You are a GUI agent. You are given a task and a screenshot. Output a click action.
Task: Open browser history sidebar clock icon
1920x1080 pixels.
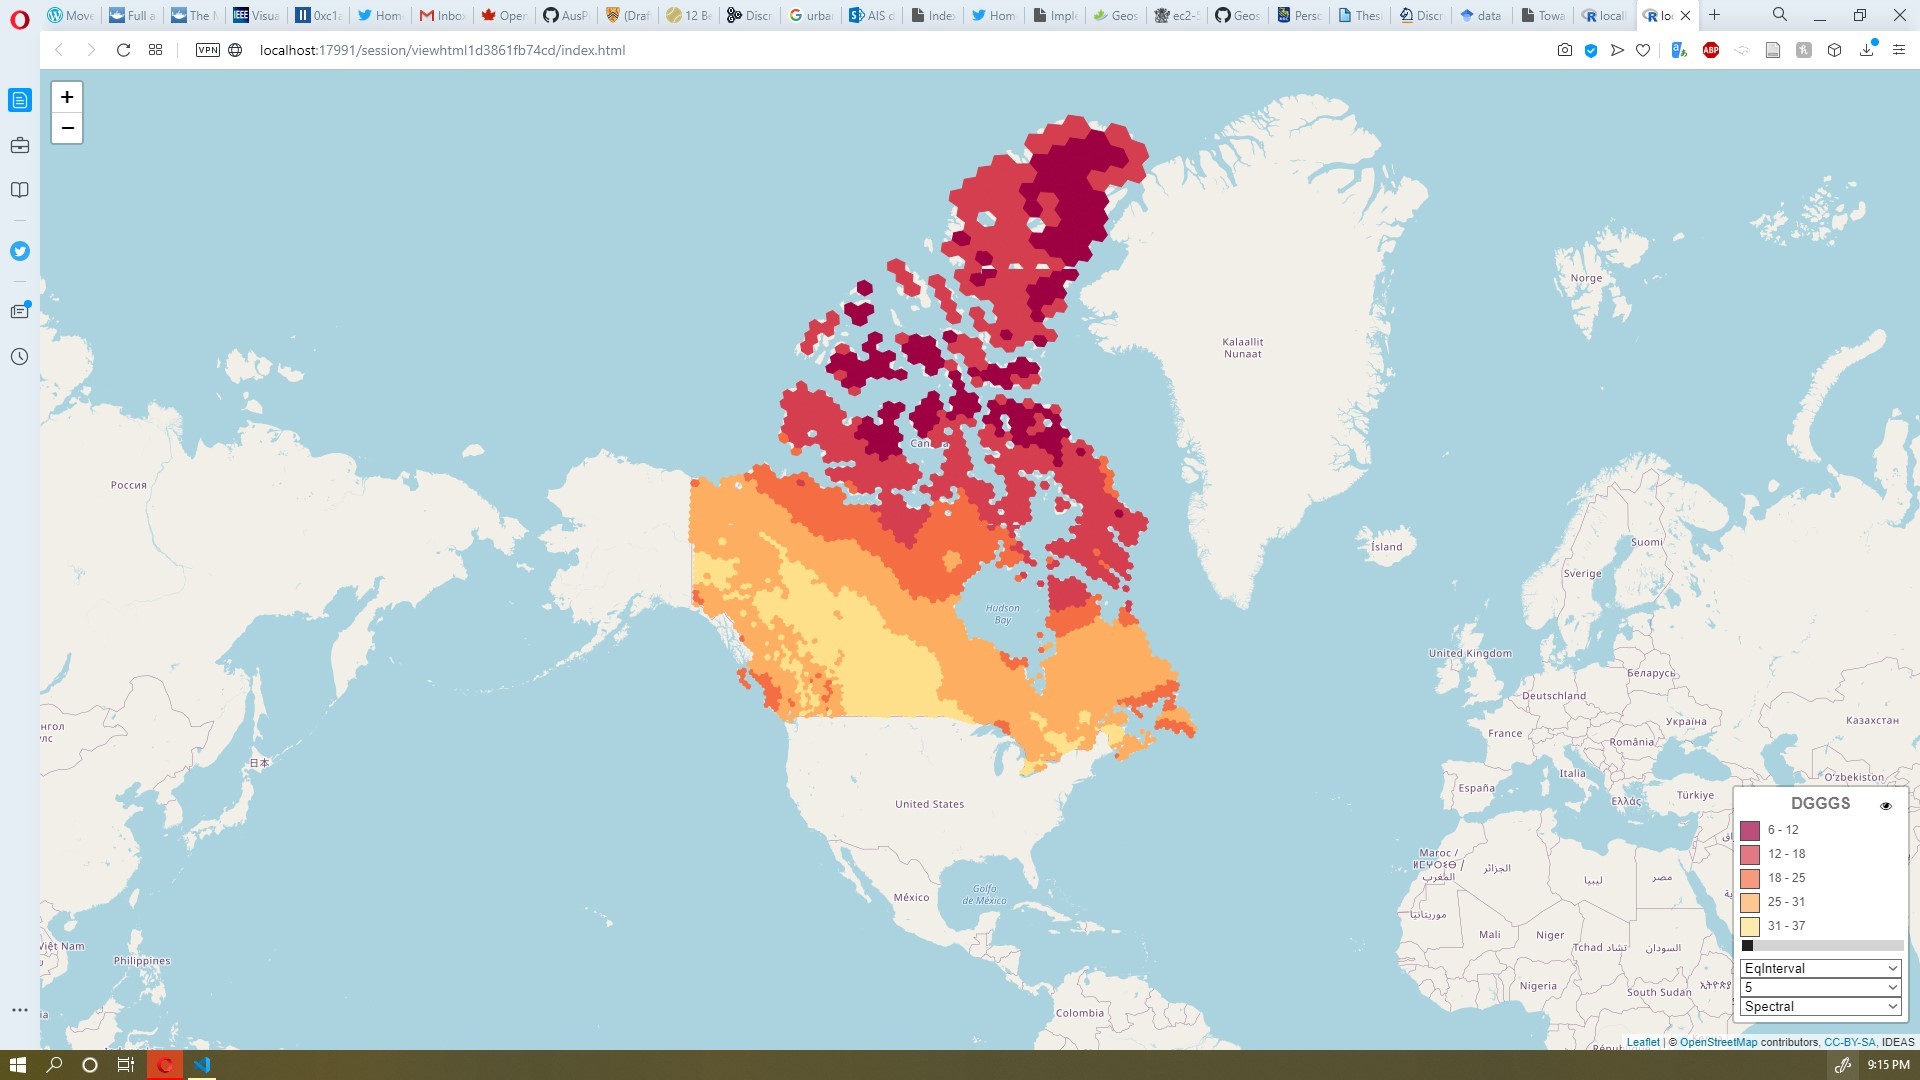(20, 357)
